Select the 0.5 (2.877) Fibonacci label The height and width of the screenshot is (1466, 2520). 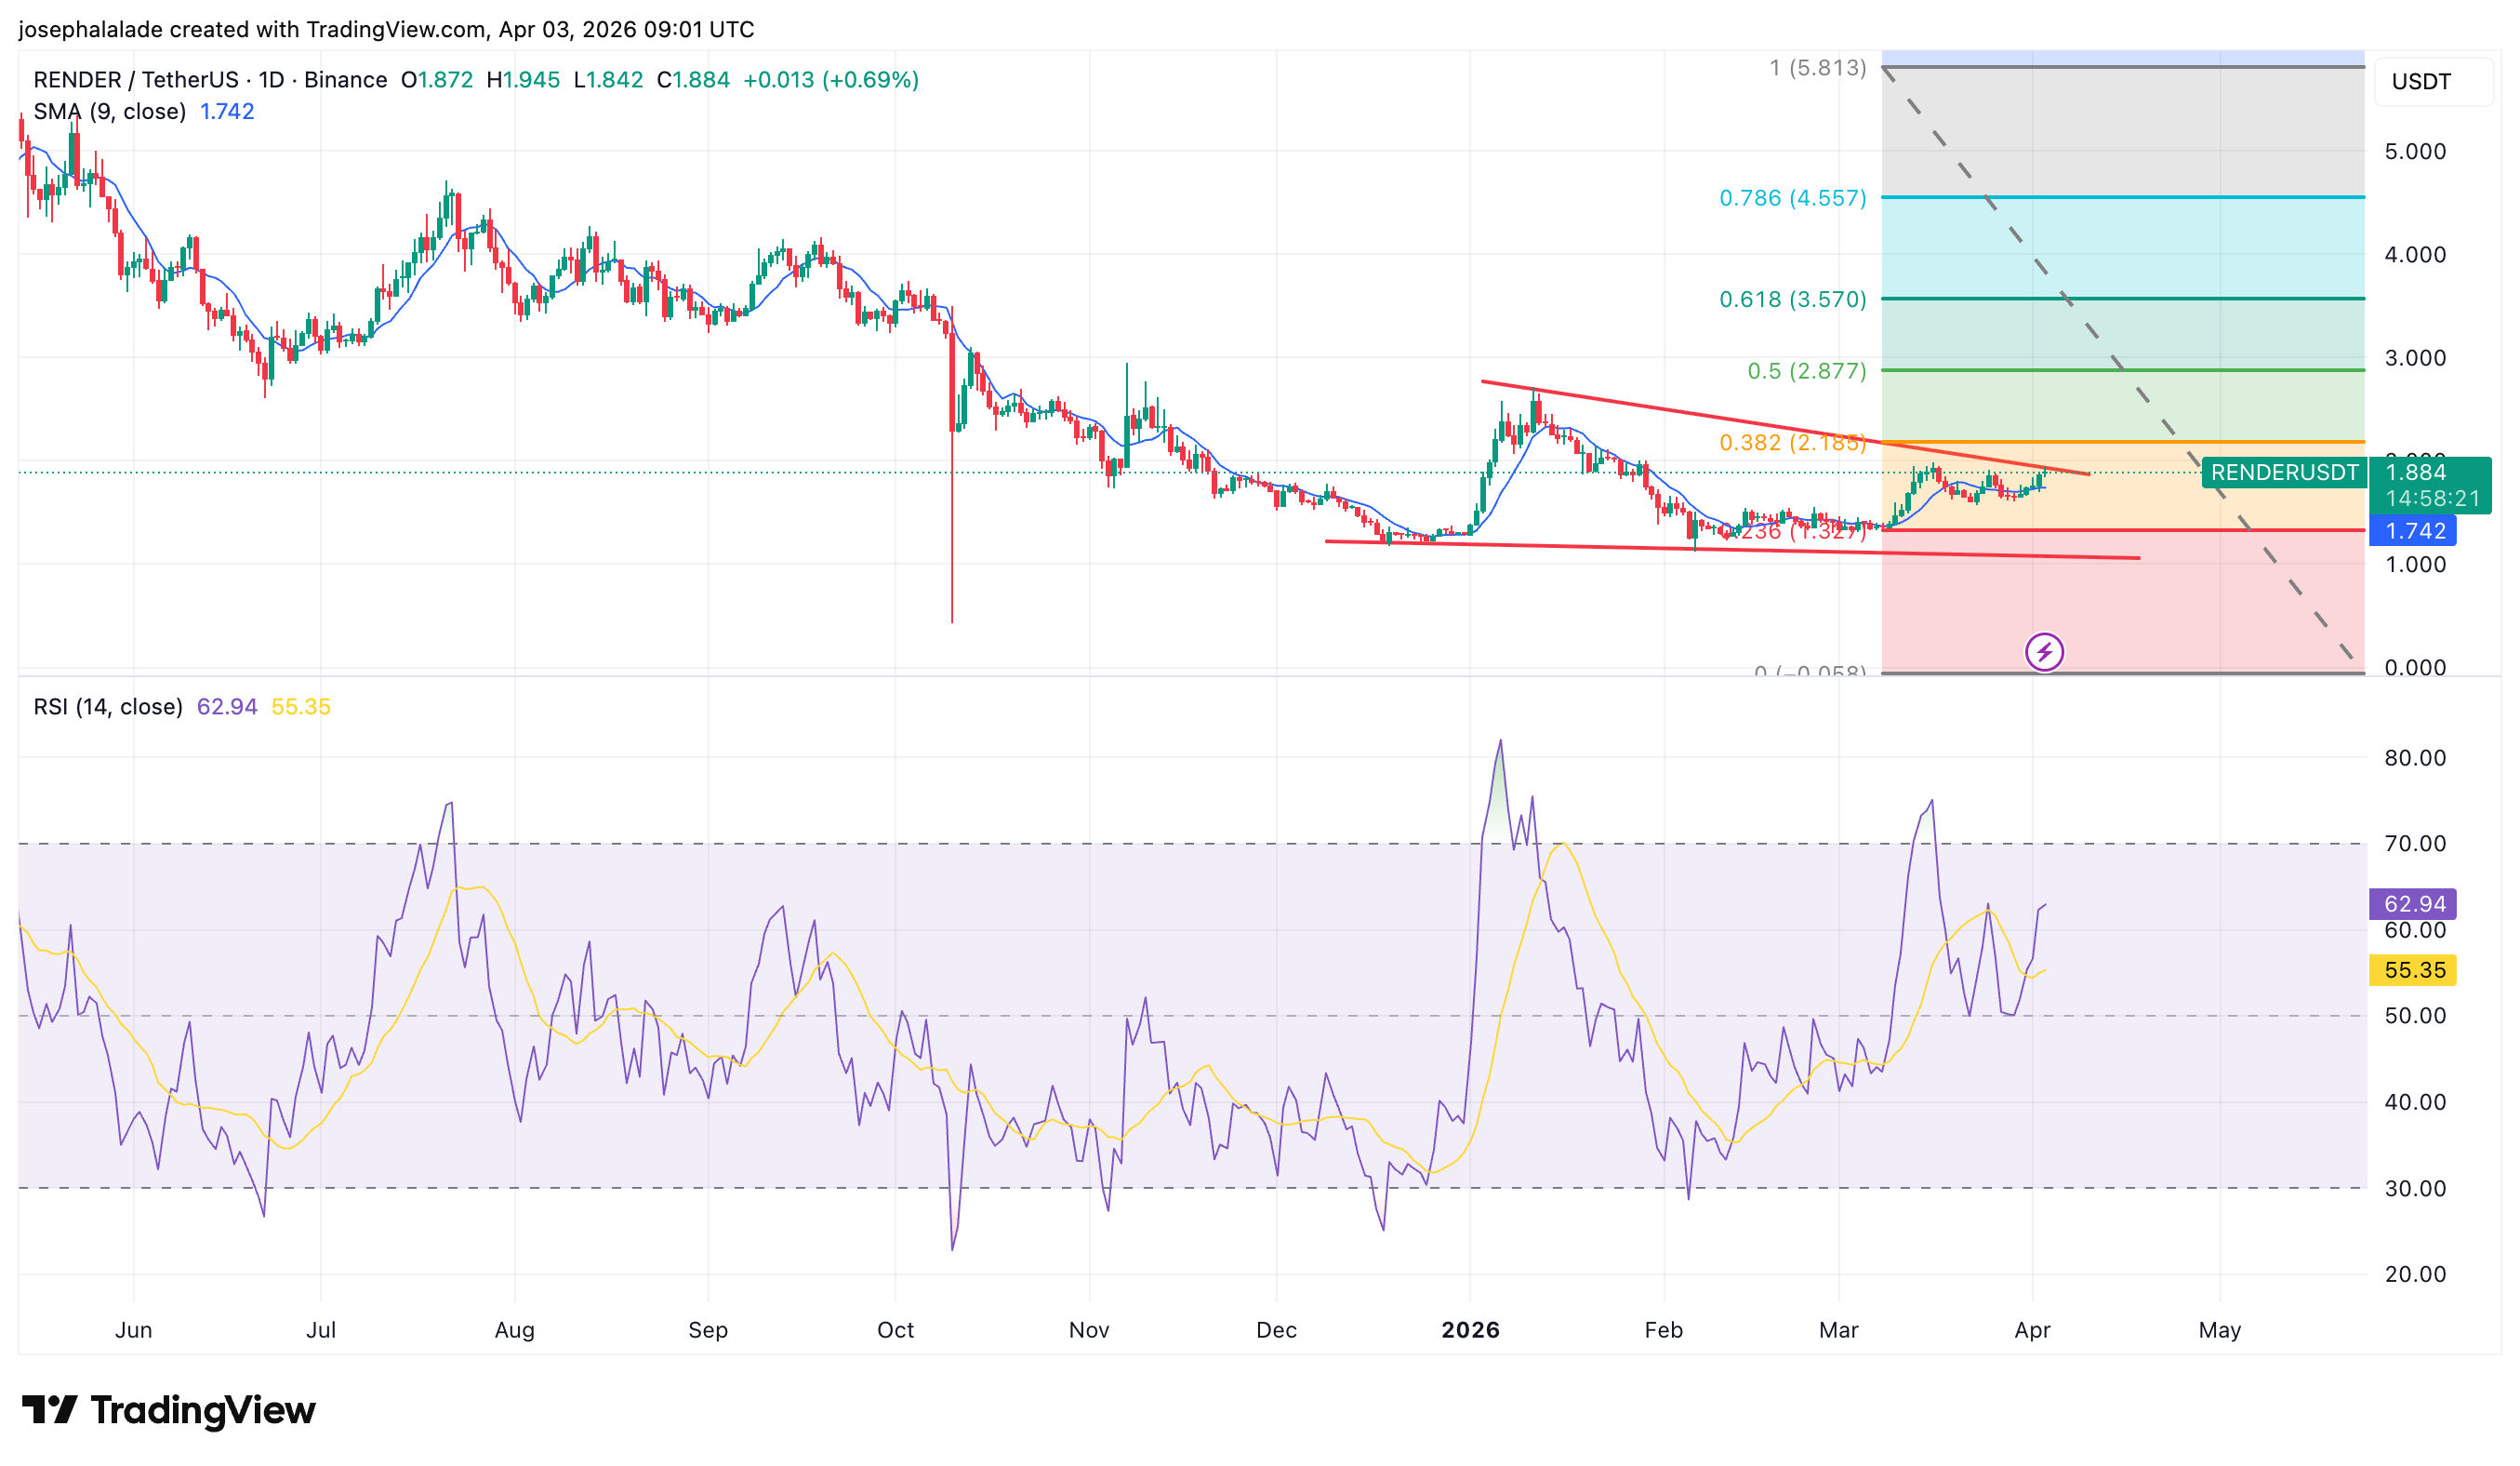[x=1806, y=371]
